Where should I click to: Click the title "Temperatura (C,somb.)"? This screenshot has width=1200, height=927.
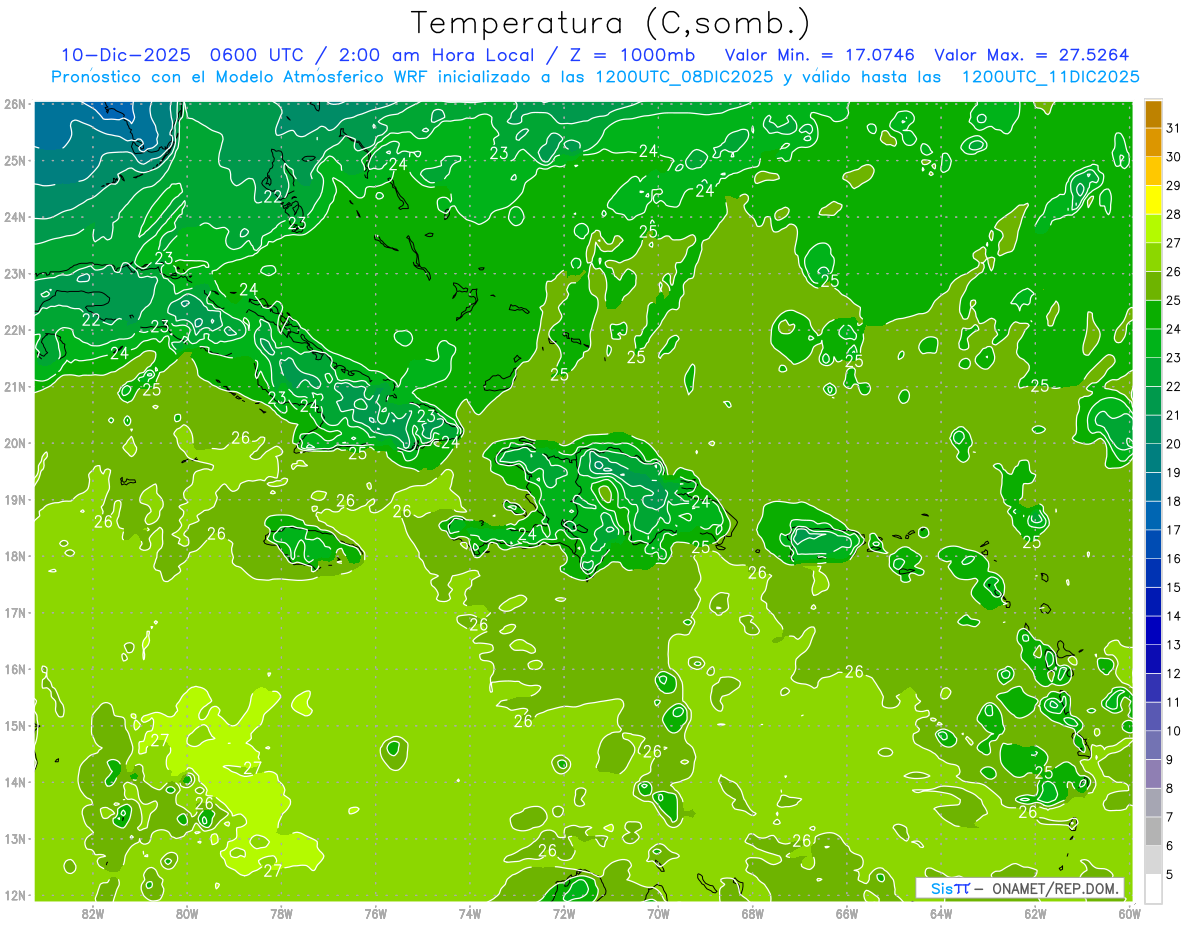[x=611, y=24]
